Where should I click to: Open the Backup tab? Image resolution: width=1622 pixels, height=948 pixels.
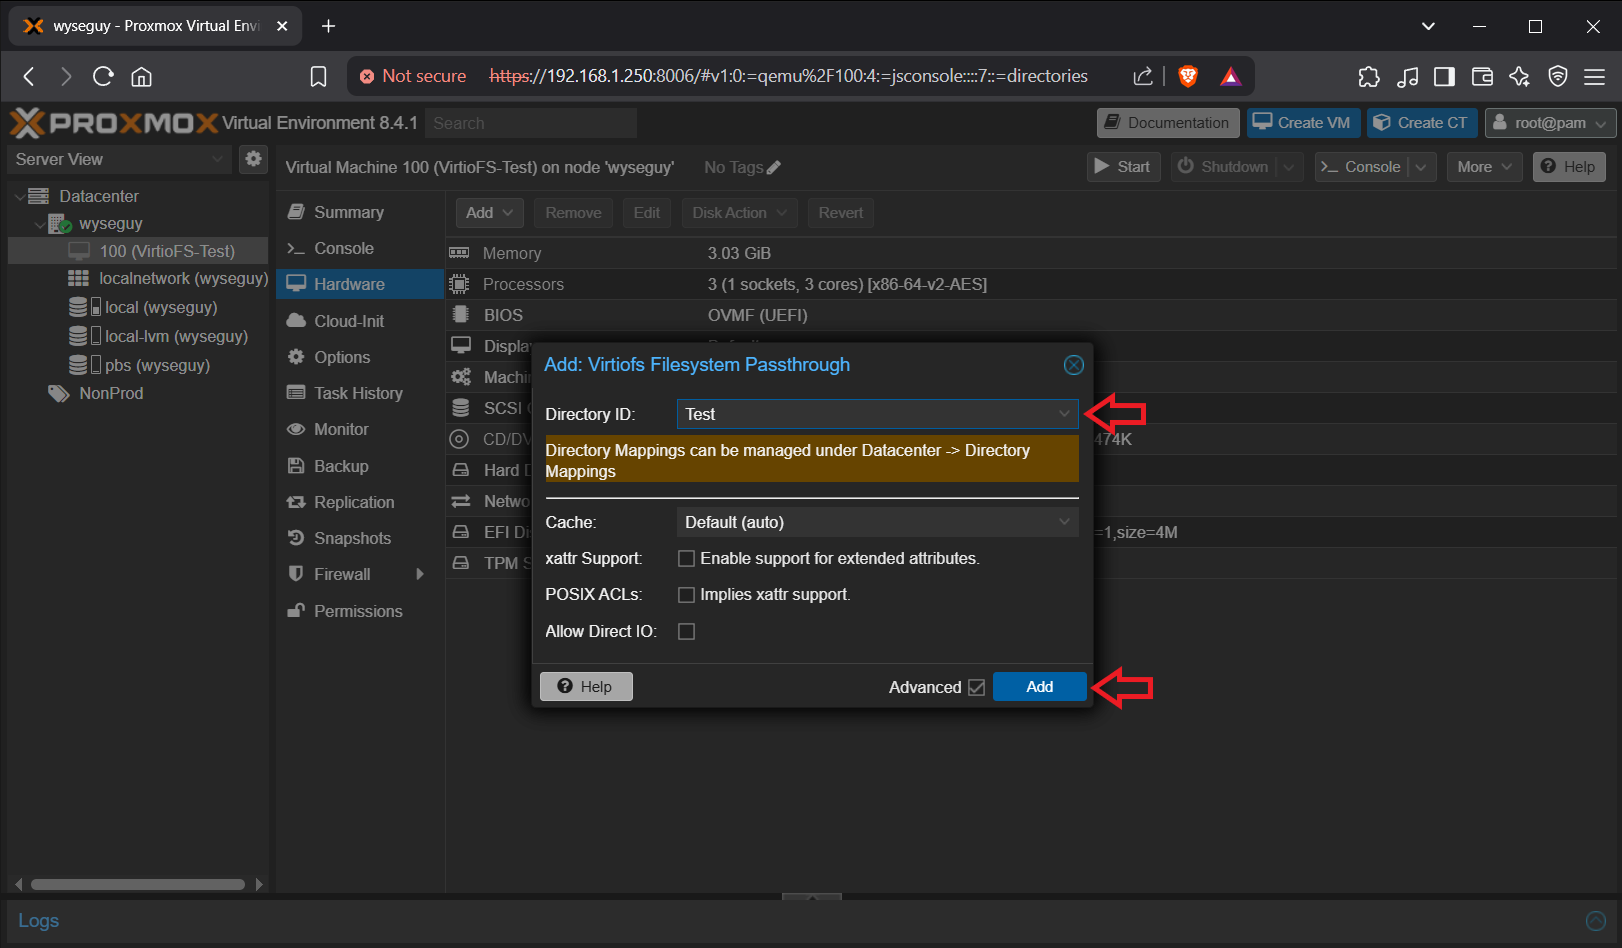point(360,466)
